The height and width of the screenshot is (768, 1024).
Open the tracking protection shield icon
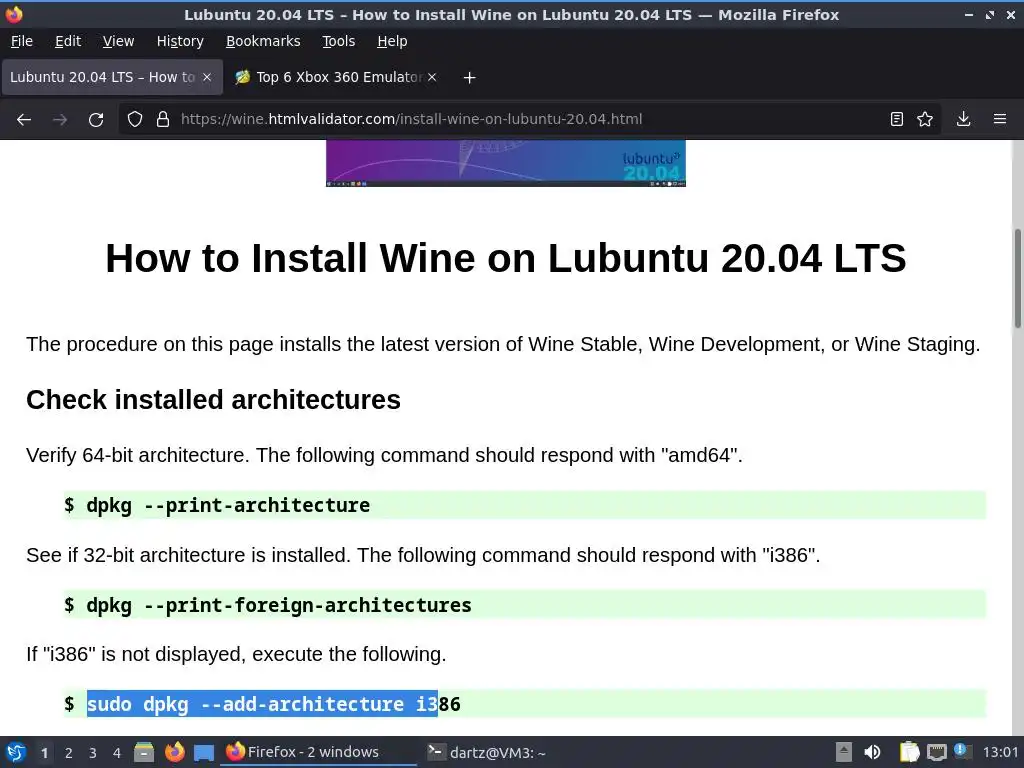click(x=135, y=120)
